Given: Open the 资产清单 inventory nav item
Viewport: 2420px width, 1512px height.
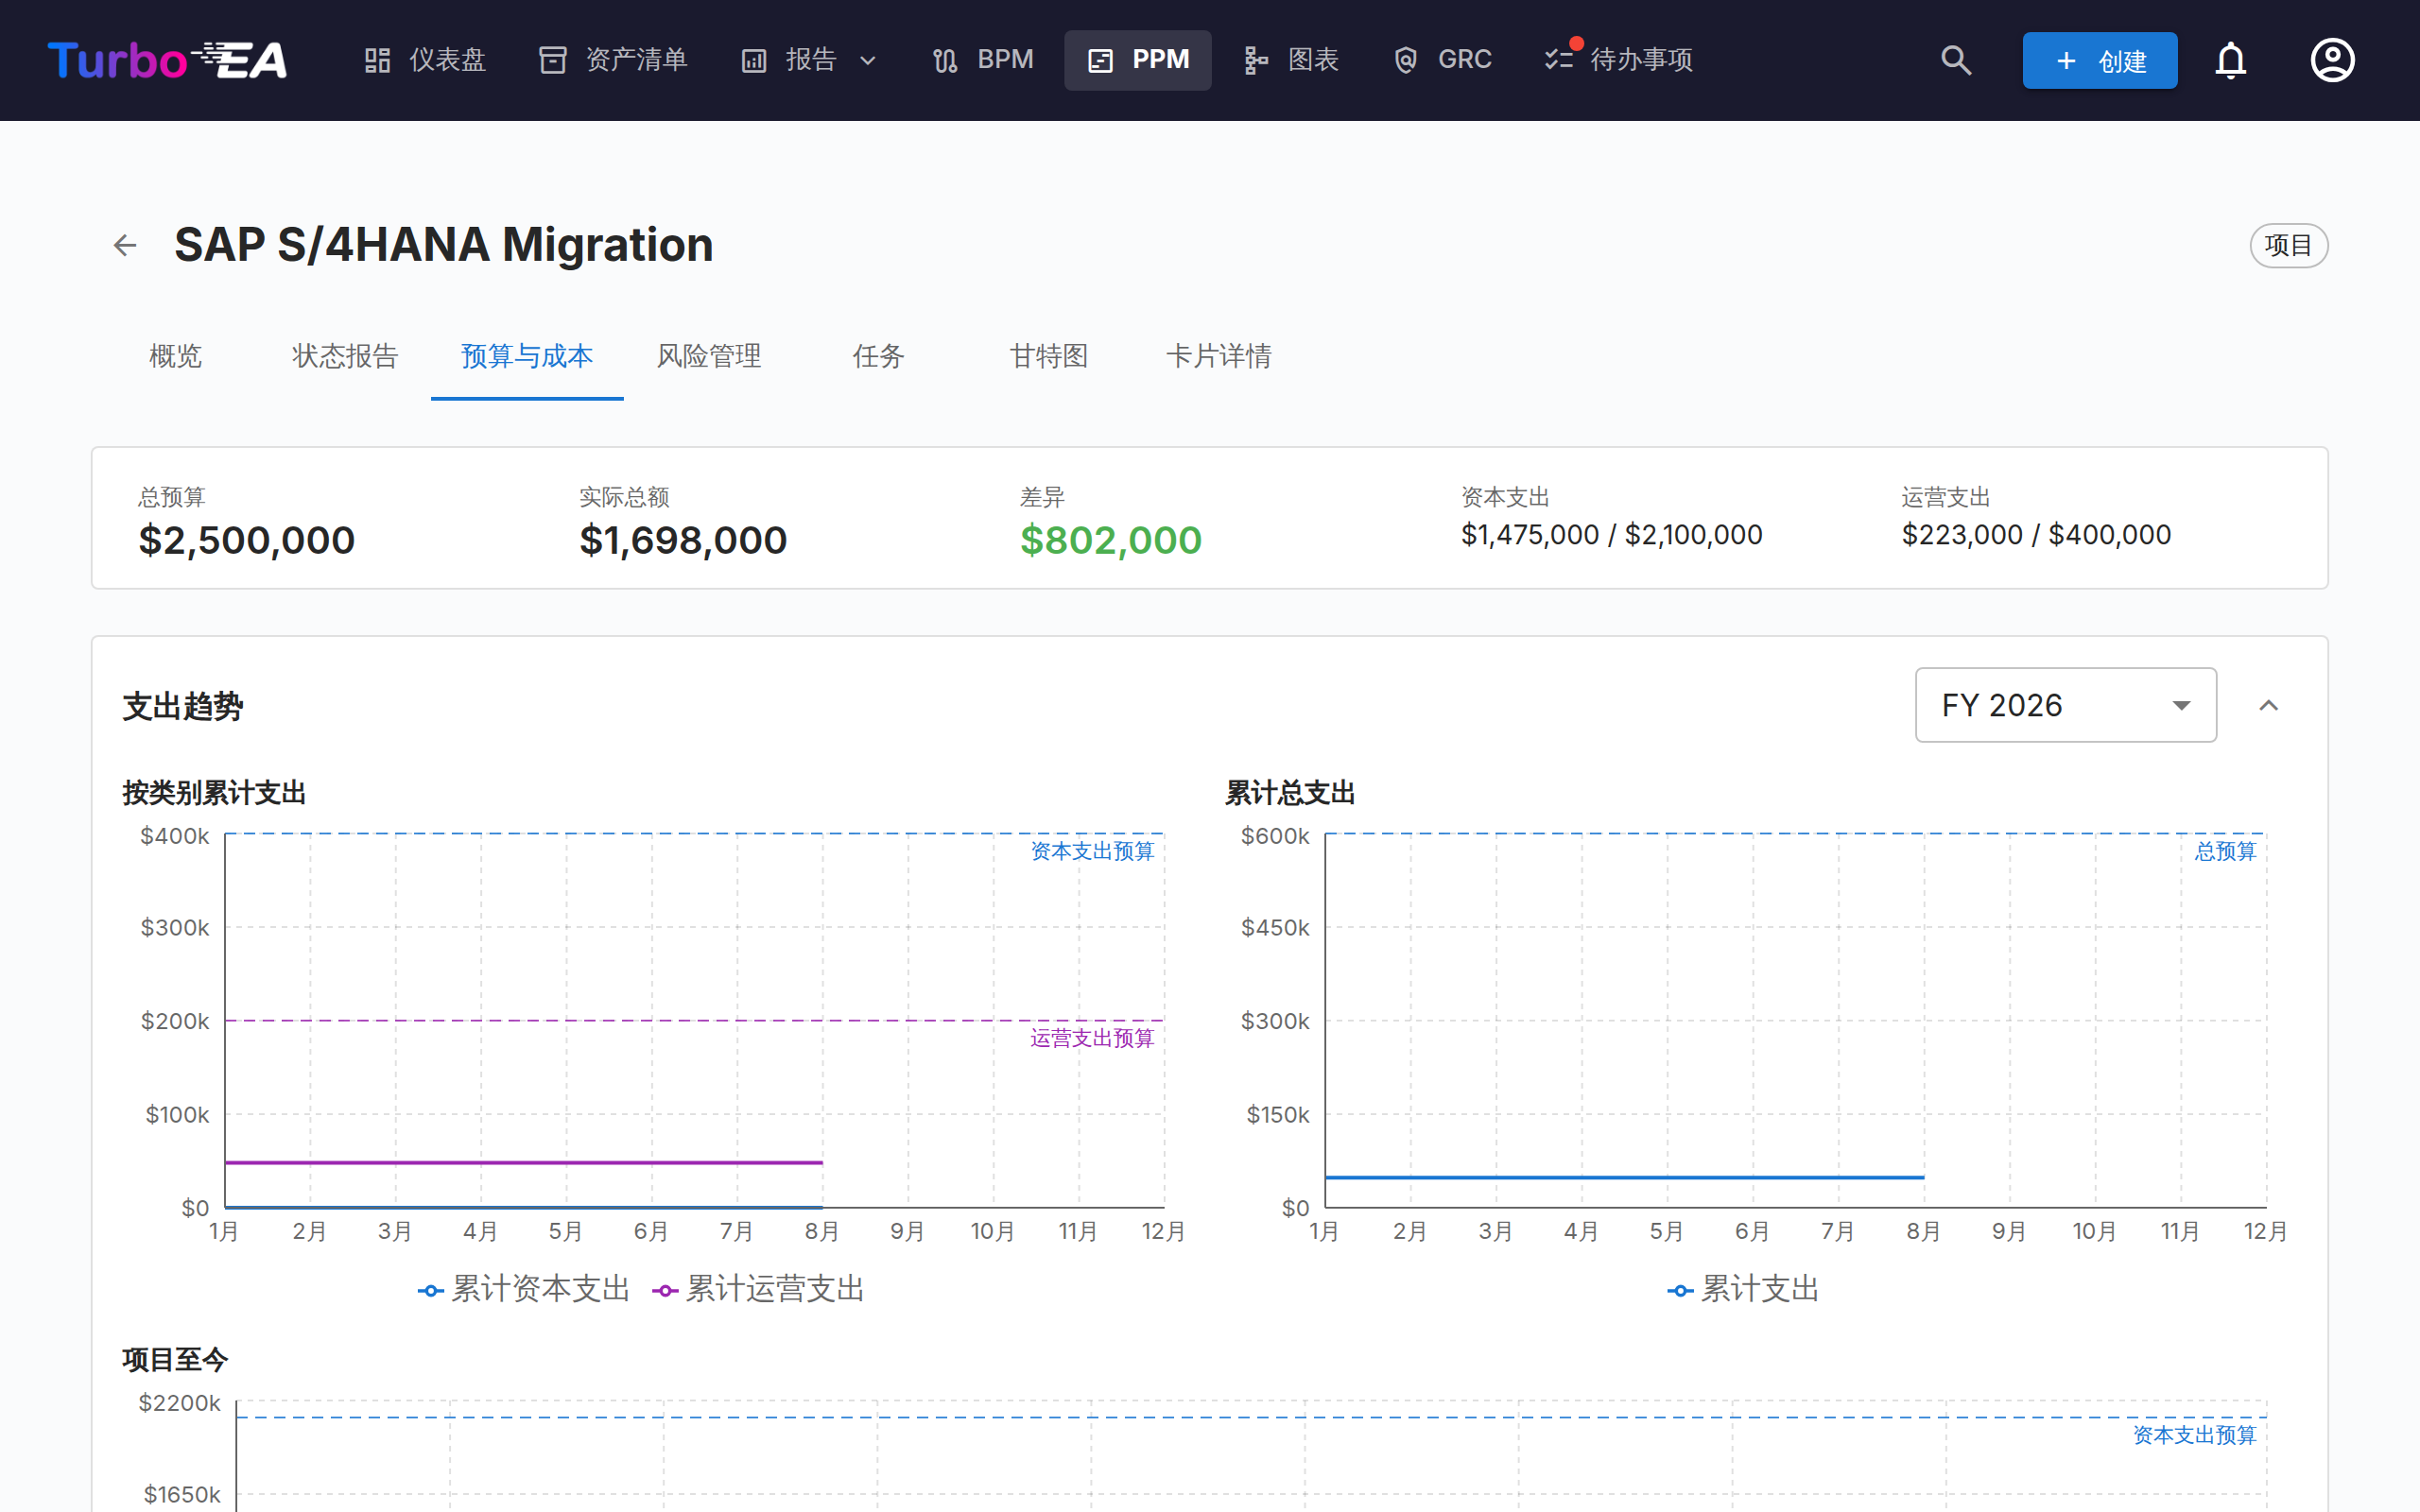Looking at the screenshot, I should 613,60.
